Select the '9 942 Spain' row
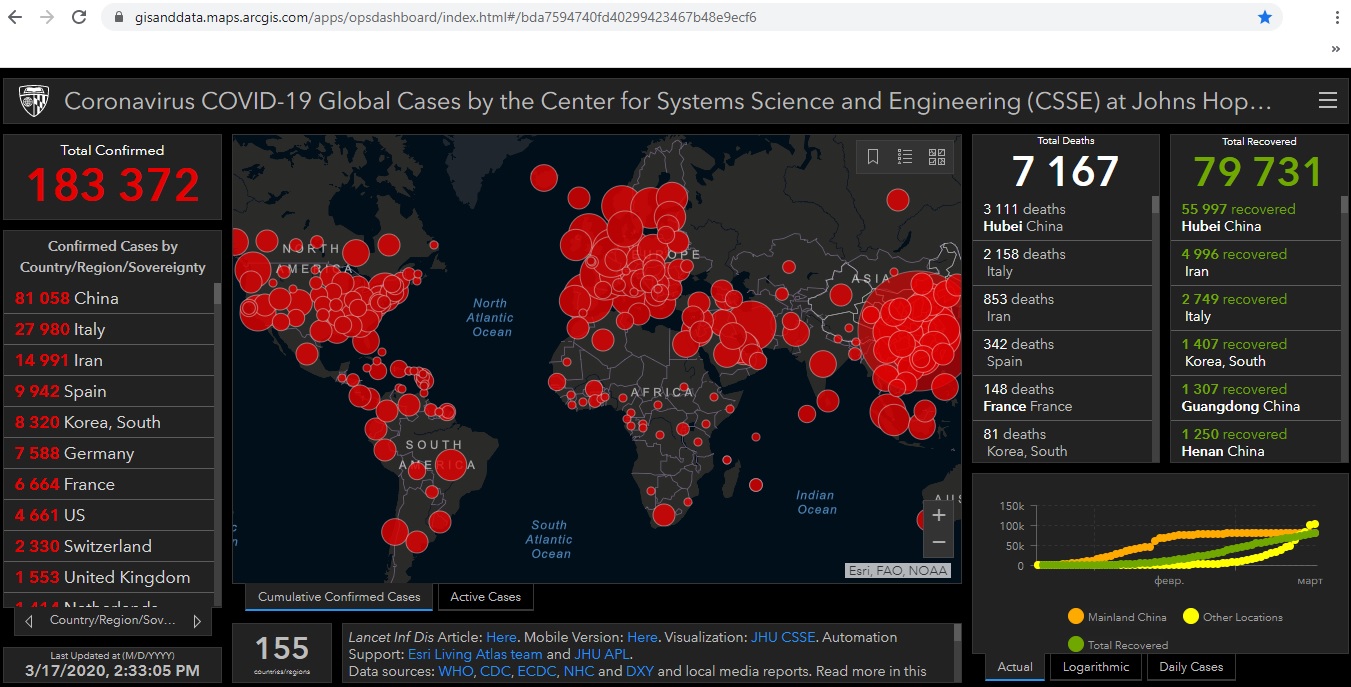 pos(109,391)
